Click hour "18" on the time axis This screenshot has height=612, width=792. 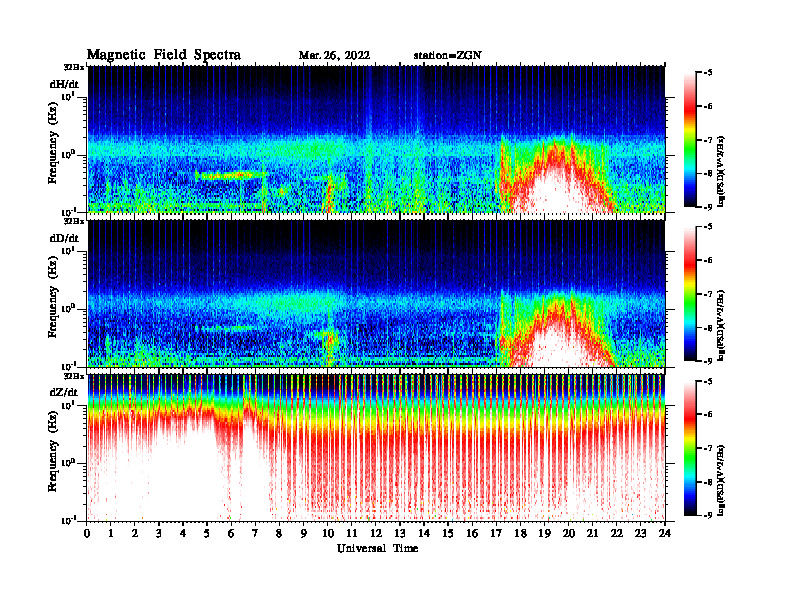(520, 533)
